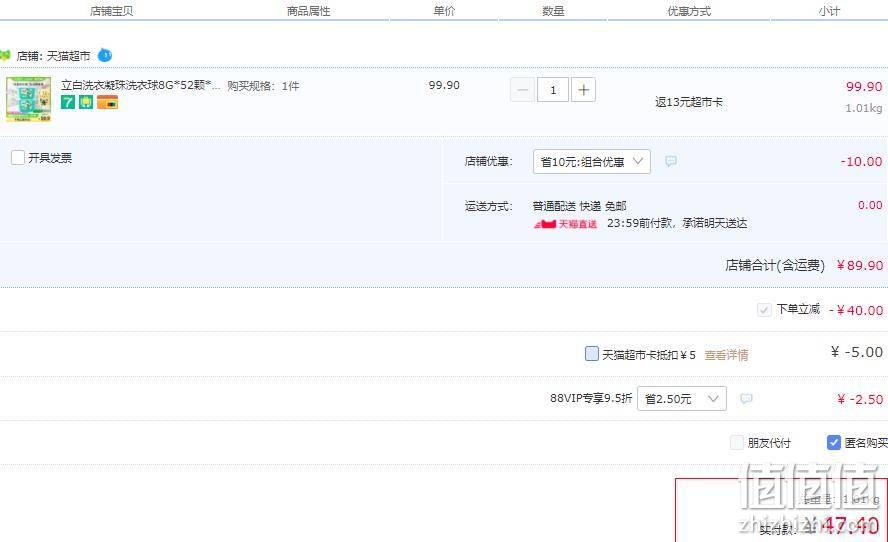Toggle the 下单立减 checkbox

pyautogui.click(x=764, y=310)
